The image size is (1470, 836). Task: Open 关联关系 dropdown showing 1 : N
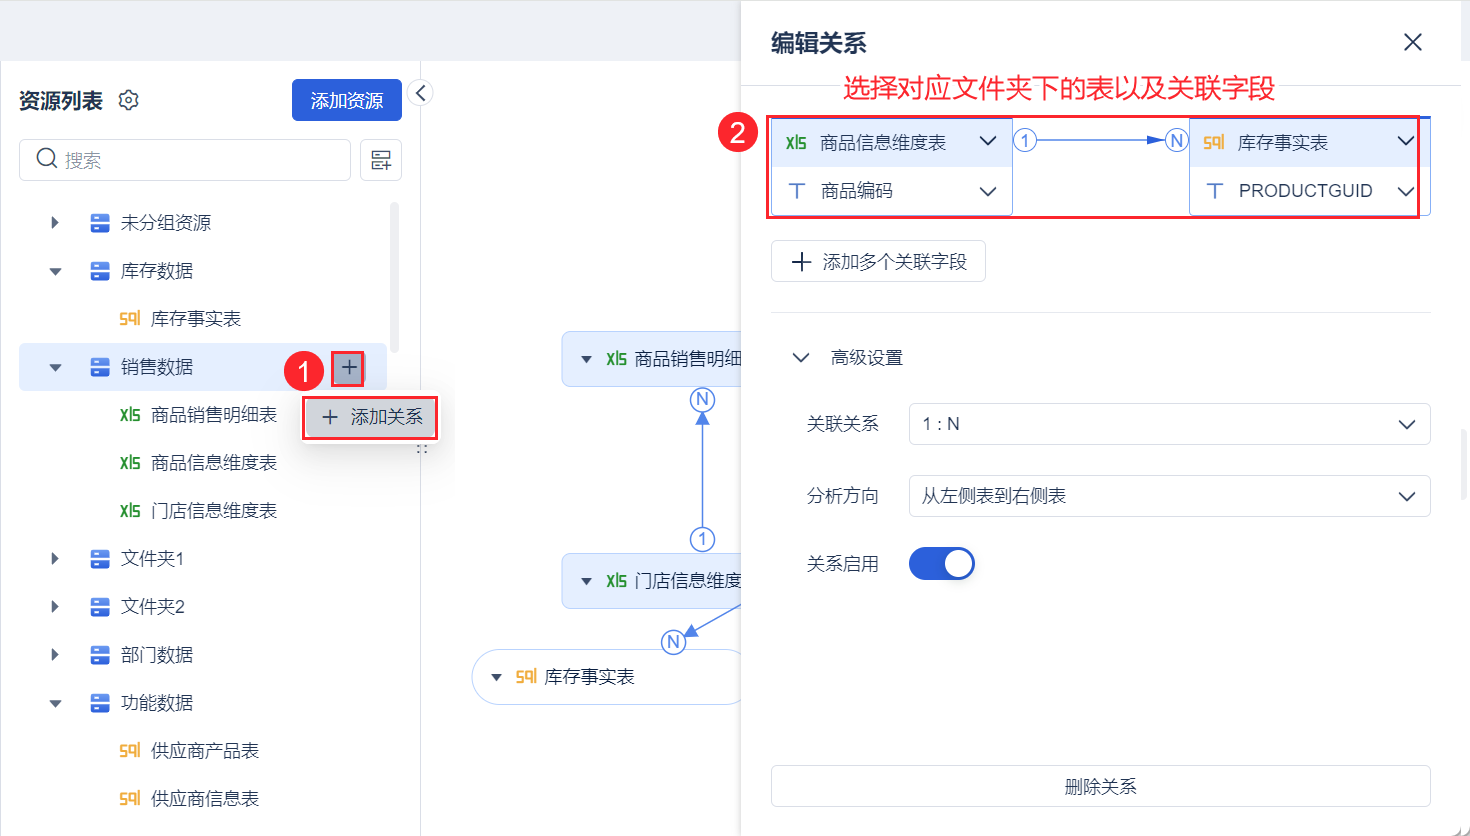click(1169, 424)
